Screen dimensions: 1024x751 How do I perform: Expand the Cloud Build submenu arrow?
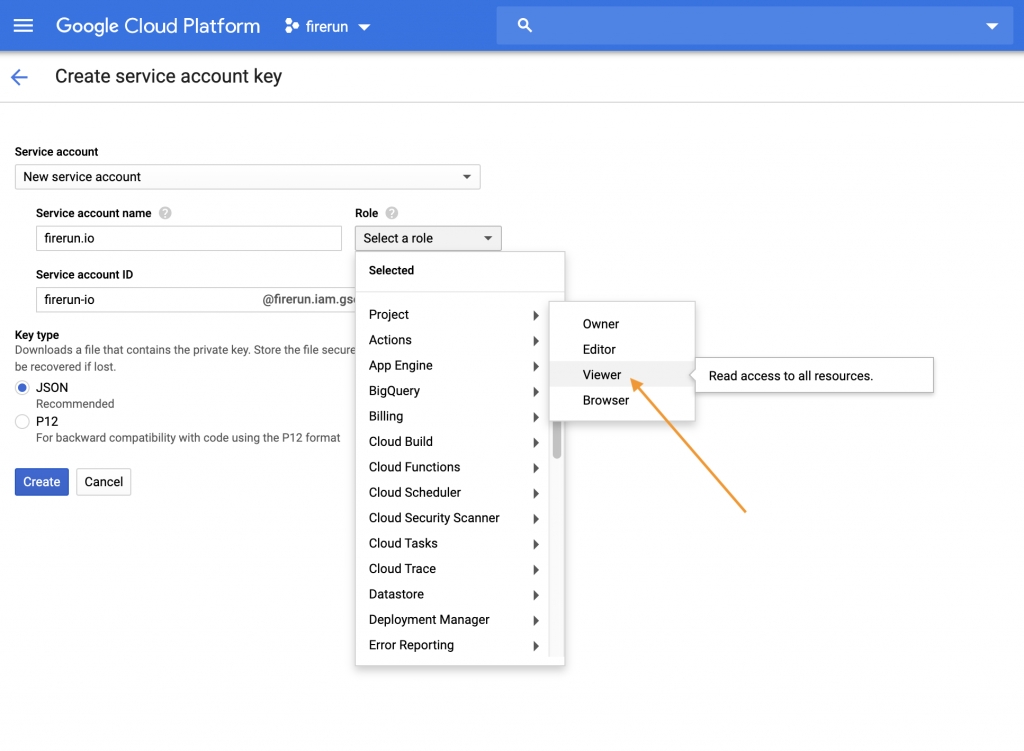536,443
